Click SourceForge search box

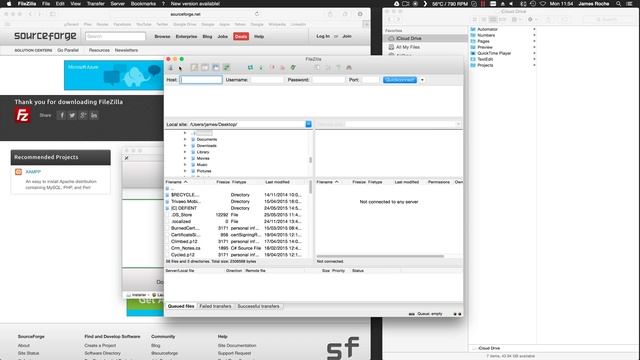coord(116,36)
